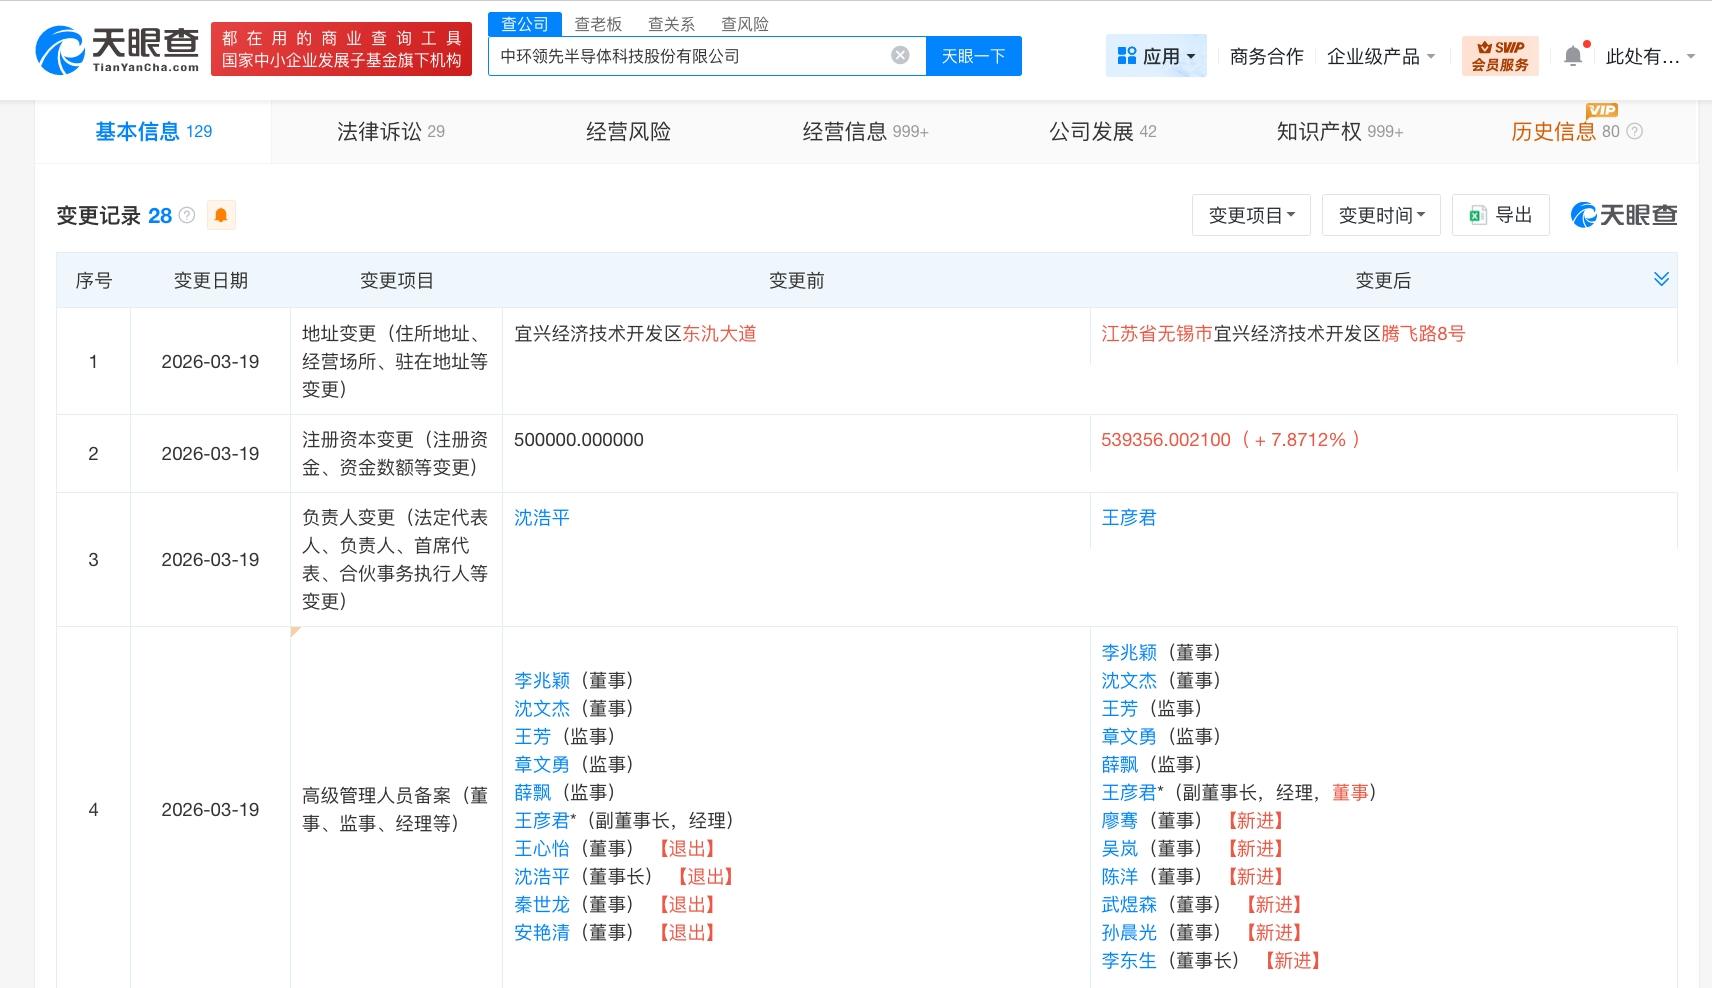Image resolution: width=1712 pixels, height=988 pixels.
Task: Select the old capital value 500000.000000
Action: [x=579, y=439]
